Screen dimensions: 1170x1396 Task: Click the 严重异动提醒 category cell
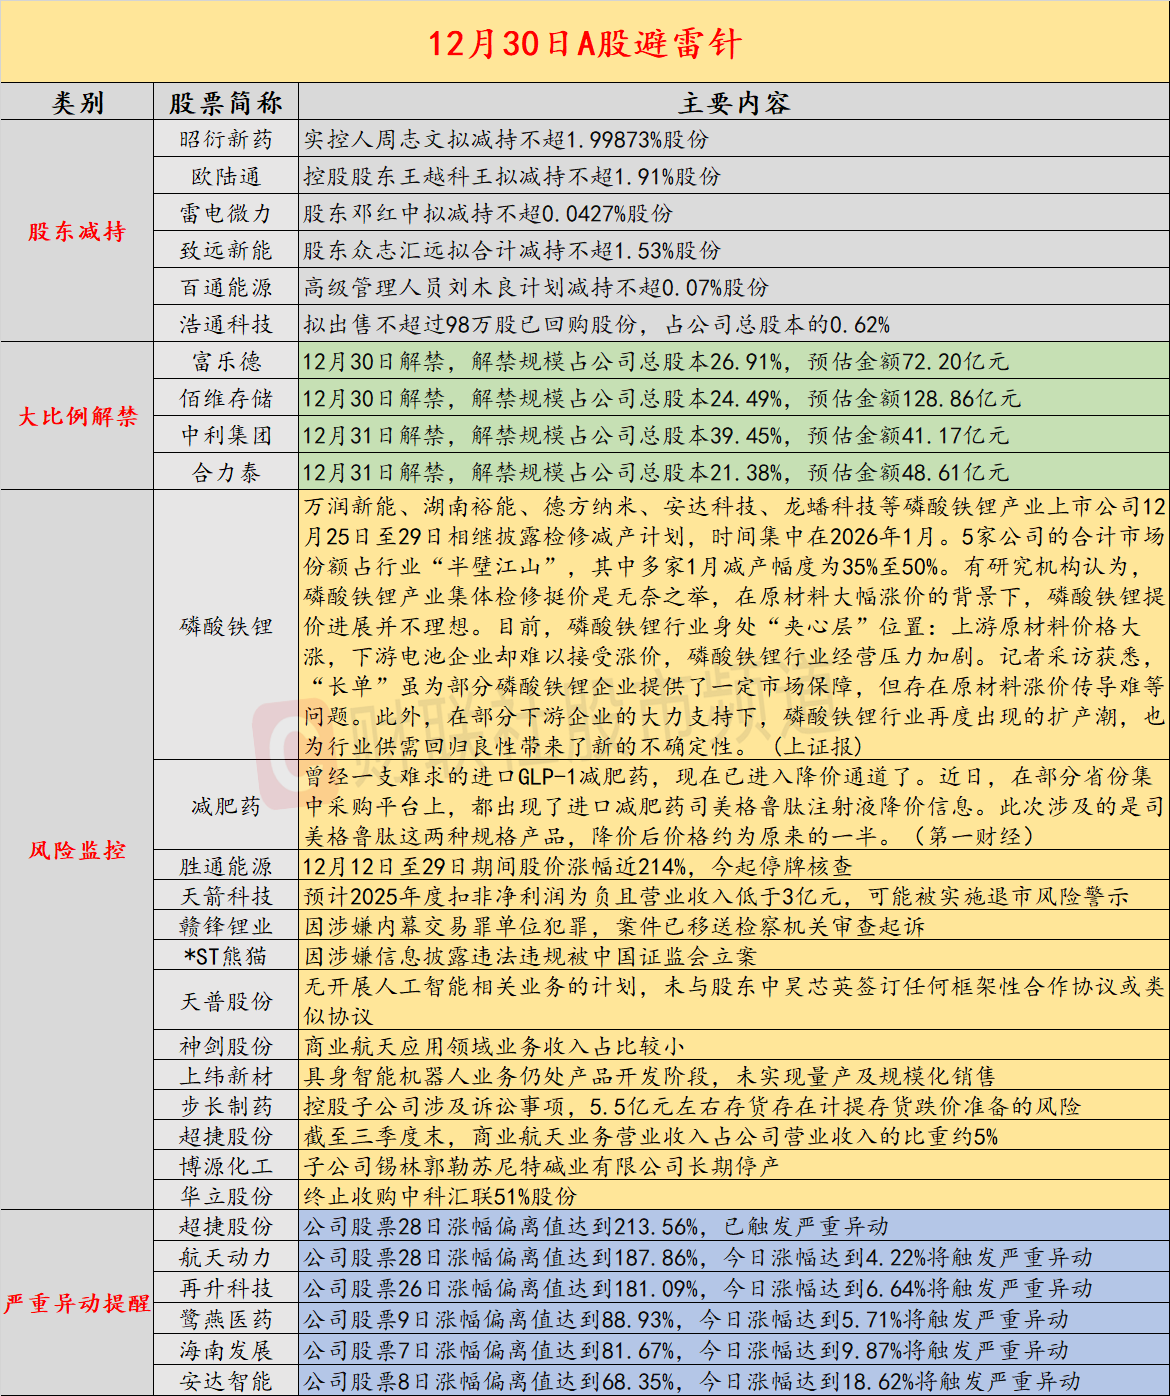coord(77,1303)
